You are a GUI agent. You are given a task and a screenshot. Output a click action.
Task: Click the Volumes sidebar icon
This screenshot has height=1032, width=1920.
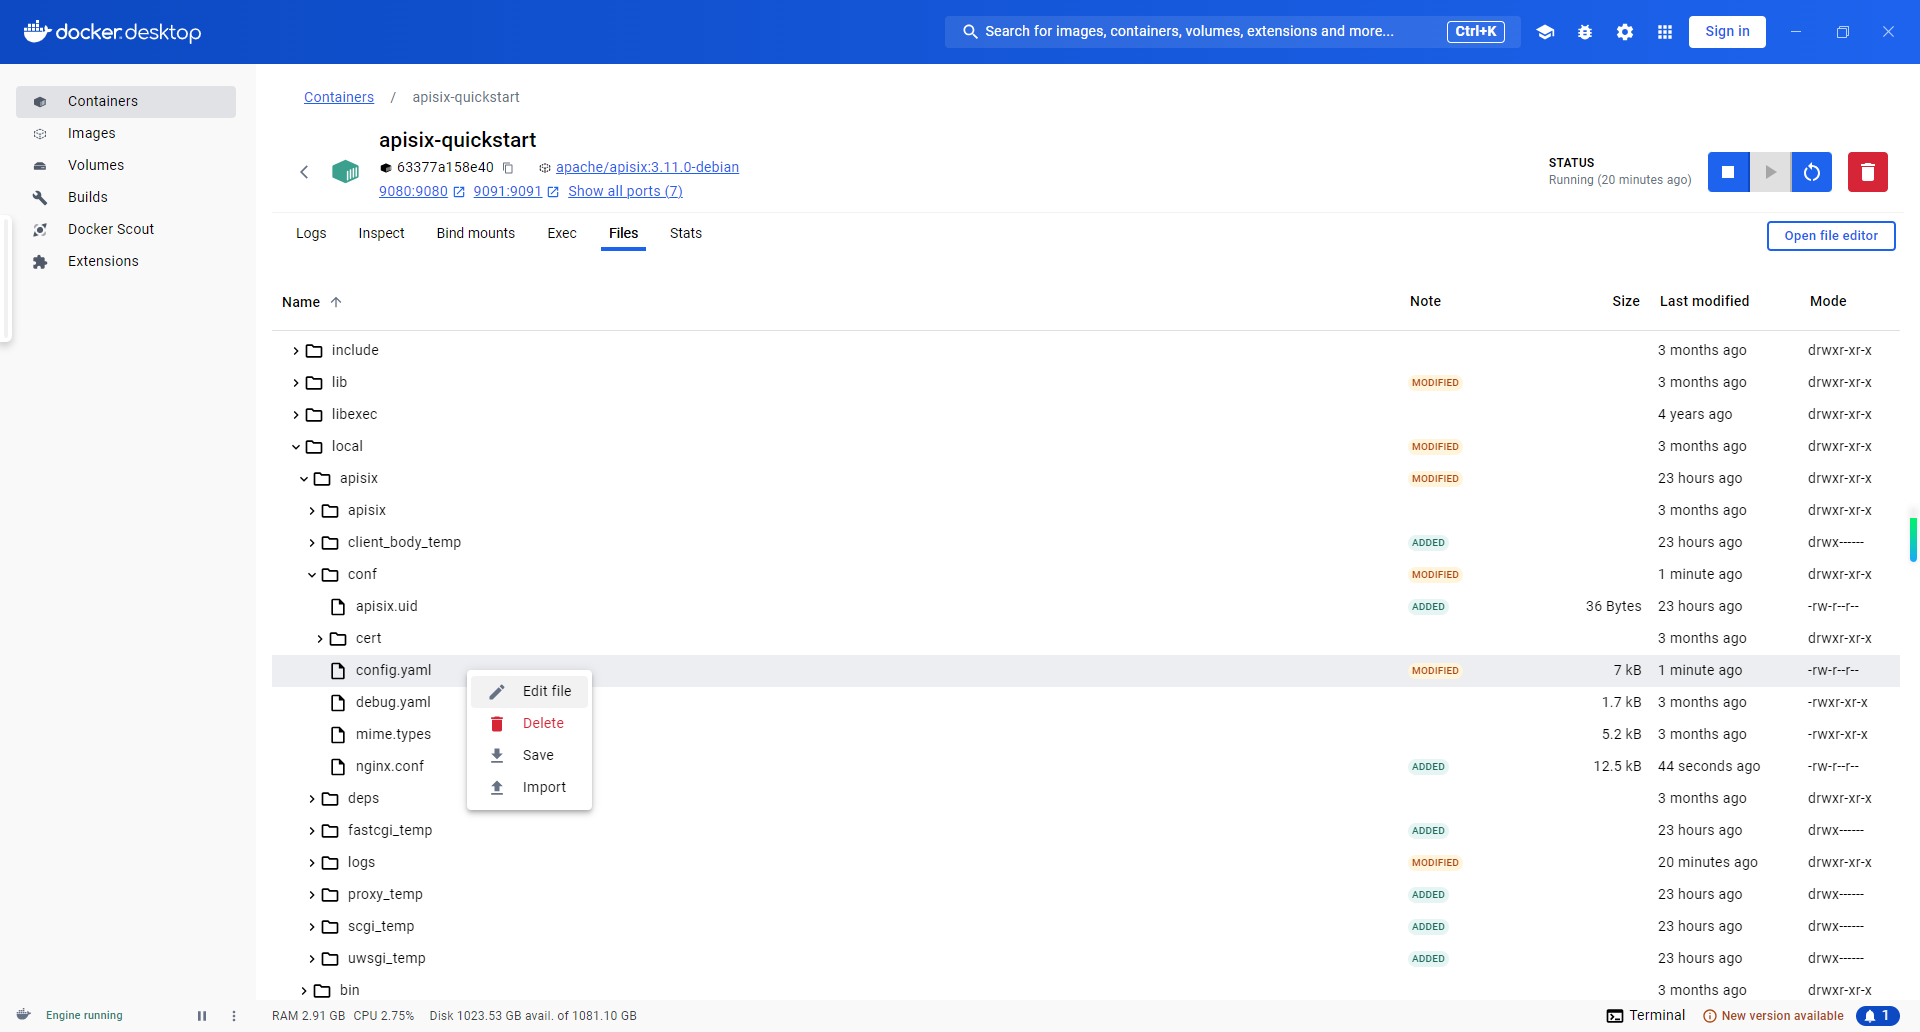tap(40, 166)
